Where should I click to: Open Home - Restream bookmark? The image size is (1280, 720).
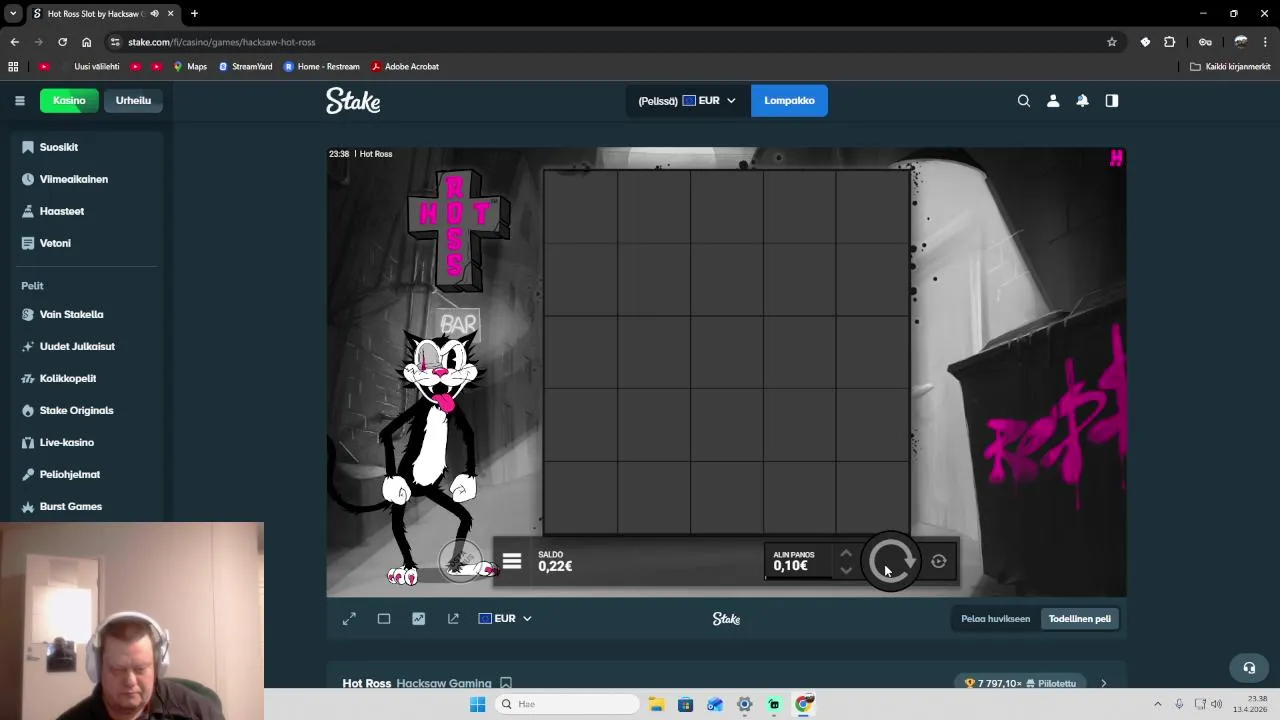coord(322,67)
